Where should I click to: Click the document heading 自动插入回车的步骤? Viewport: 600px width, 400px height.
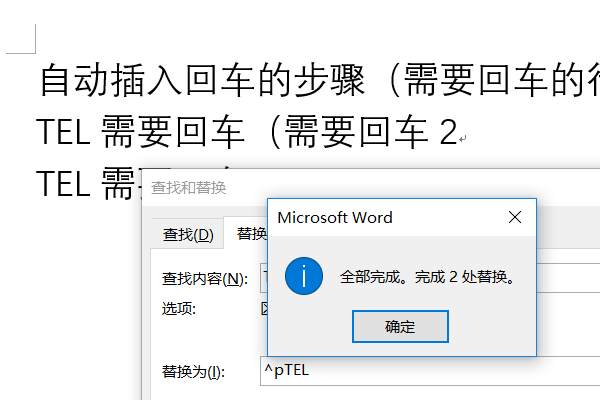pos(202,80)
